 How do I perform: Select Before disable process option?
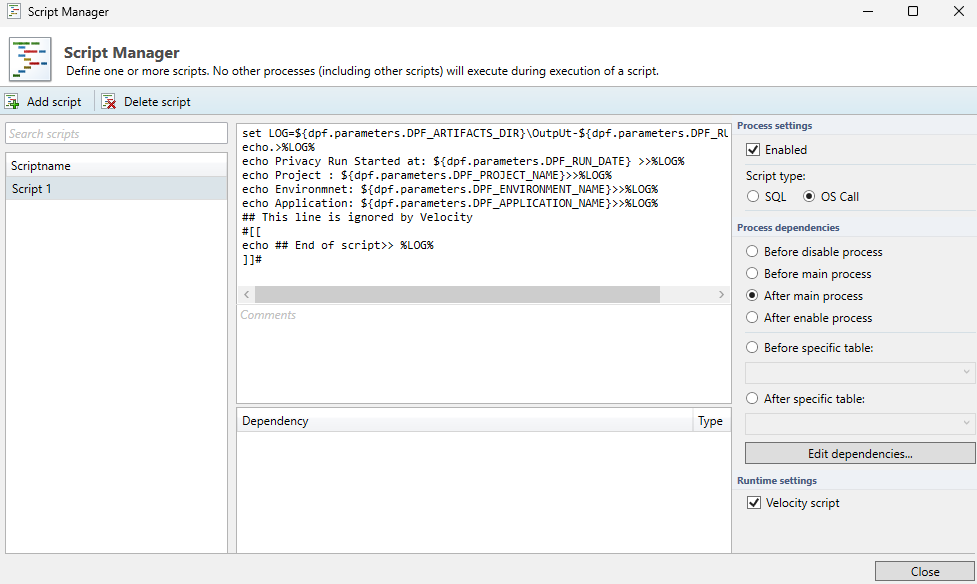[753, 252]
